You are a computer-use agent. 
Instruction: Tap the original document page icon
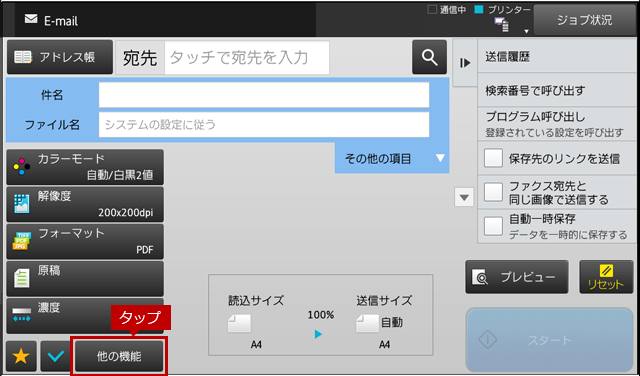tap(22, 278)
